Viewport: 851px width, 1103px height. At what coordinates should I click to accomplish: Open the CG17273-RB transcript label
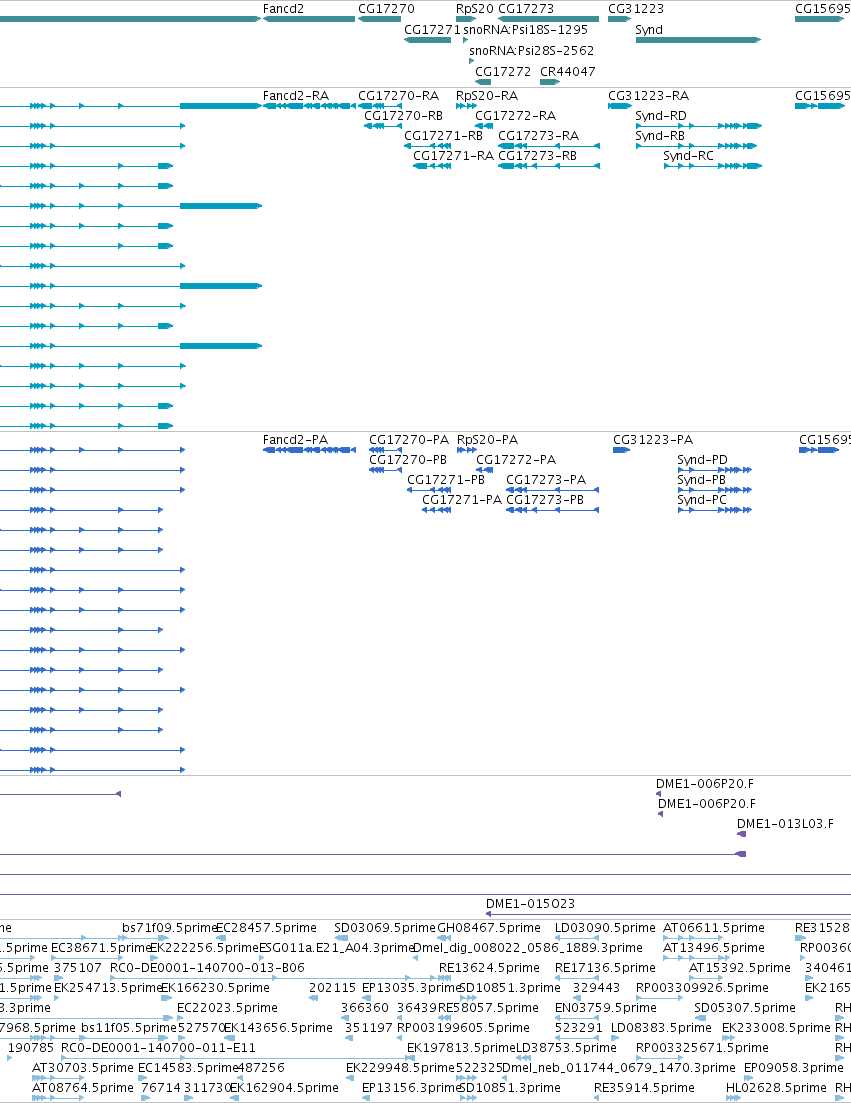[537, 156]
